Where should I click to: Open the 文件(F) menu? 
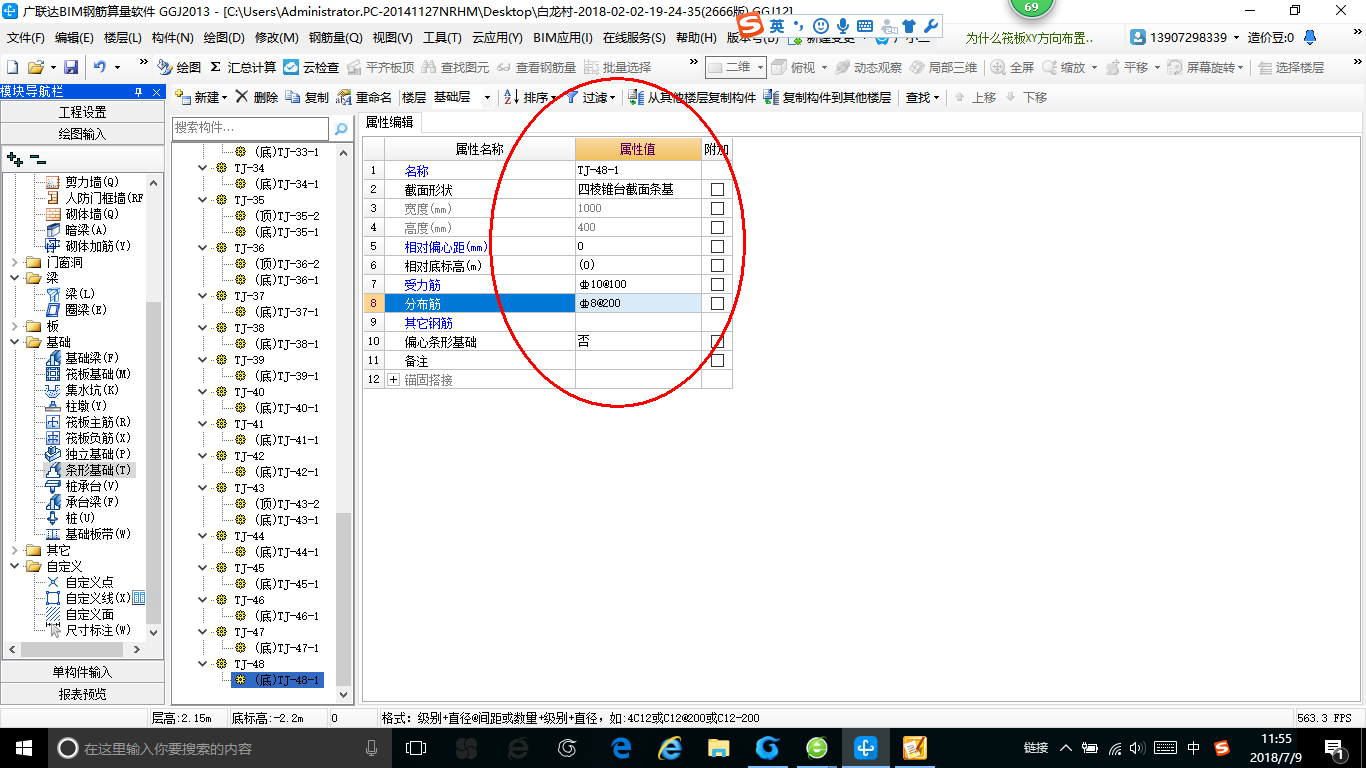[26, 38]
